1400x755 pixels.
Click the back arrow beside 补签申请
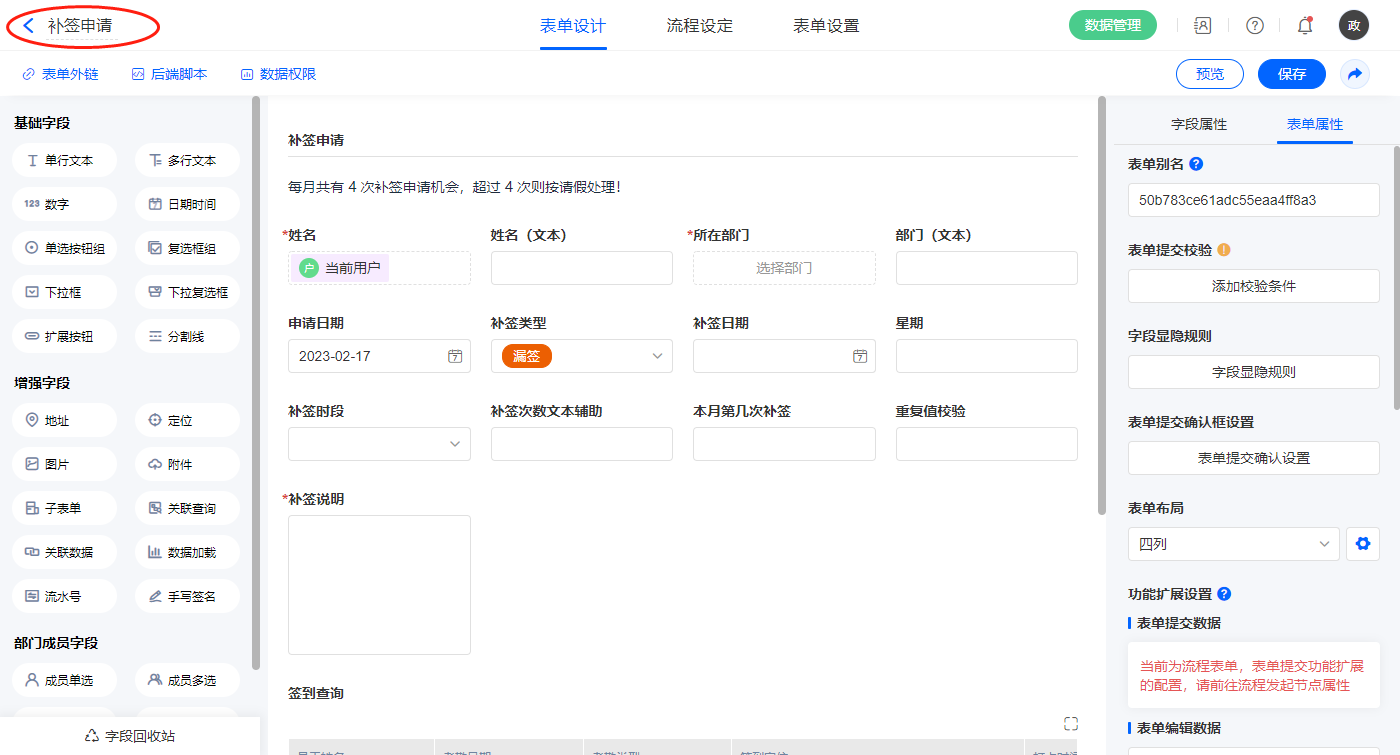click(x=29, y=26)
